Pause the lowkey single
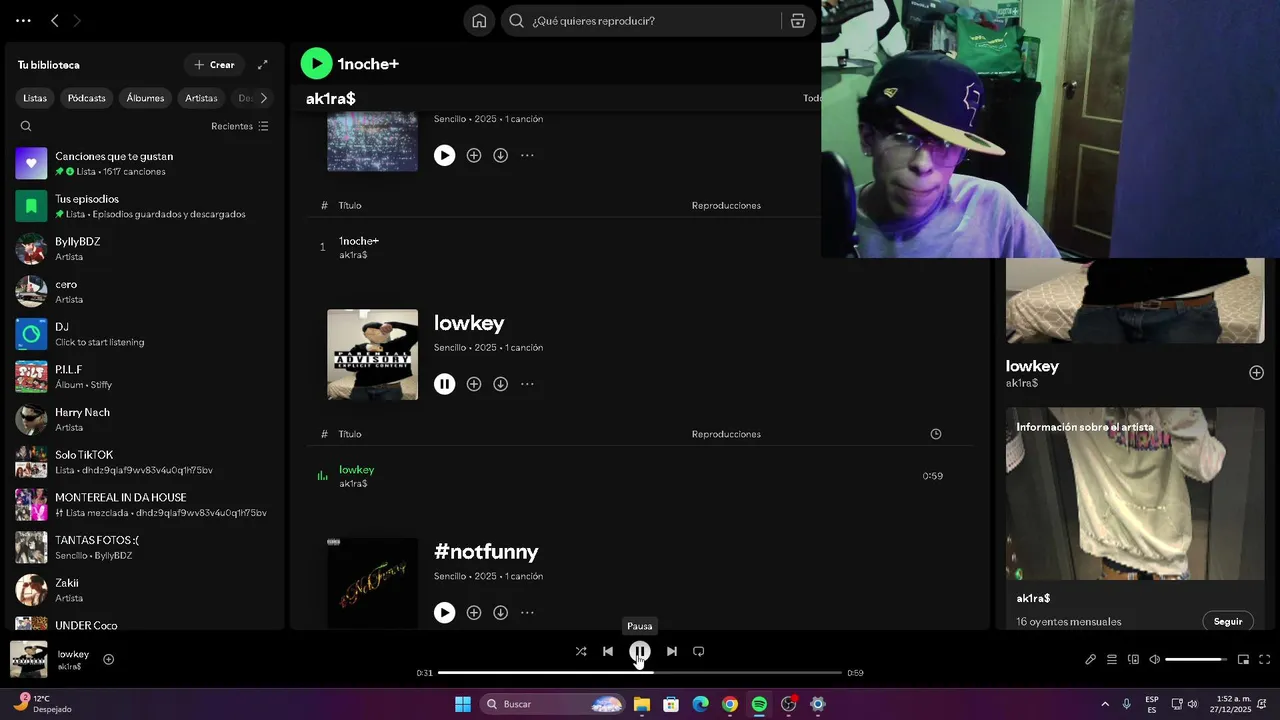Viewport: 1280px width, 720px height. click(444, 384)
